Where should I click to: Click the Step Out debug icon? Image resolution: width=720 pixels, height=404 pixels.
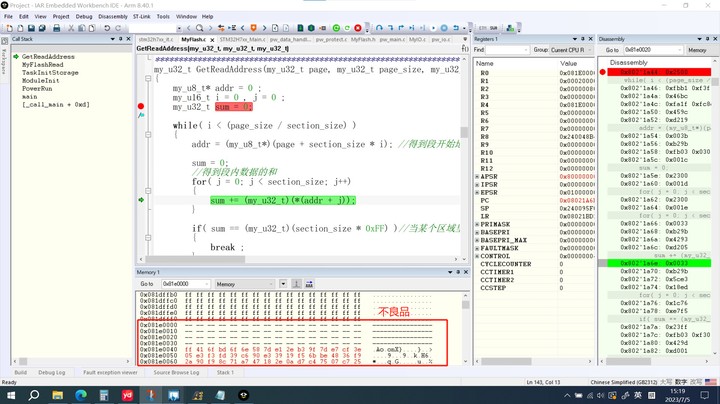coord(401,28)
